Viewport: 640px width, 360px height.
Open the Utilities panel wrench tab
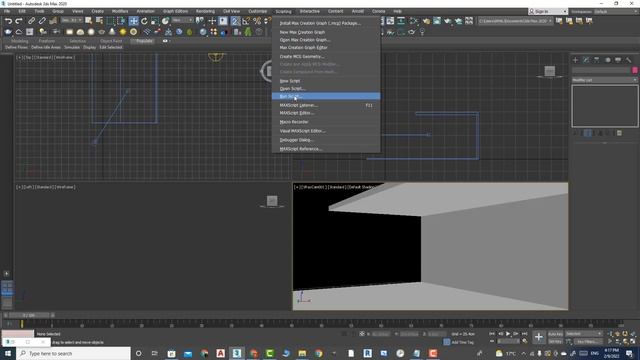(629, 60)
